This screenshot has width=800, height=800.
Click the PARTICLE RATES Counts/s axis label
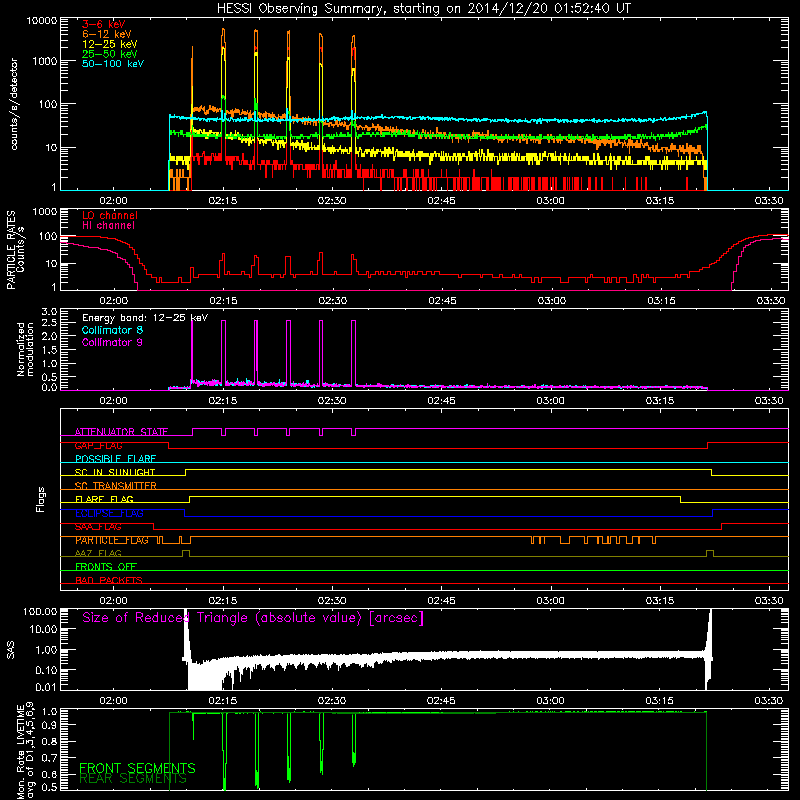point(15,250)
